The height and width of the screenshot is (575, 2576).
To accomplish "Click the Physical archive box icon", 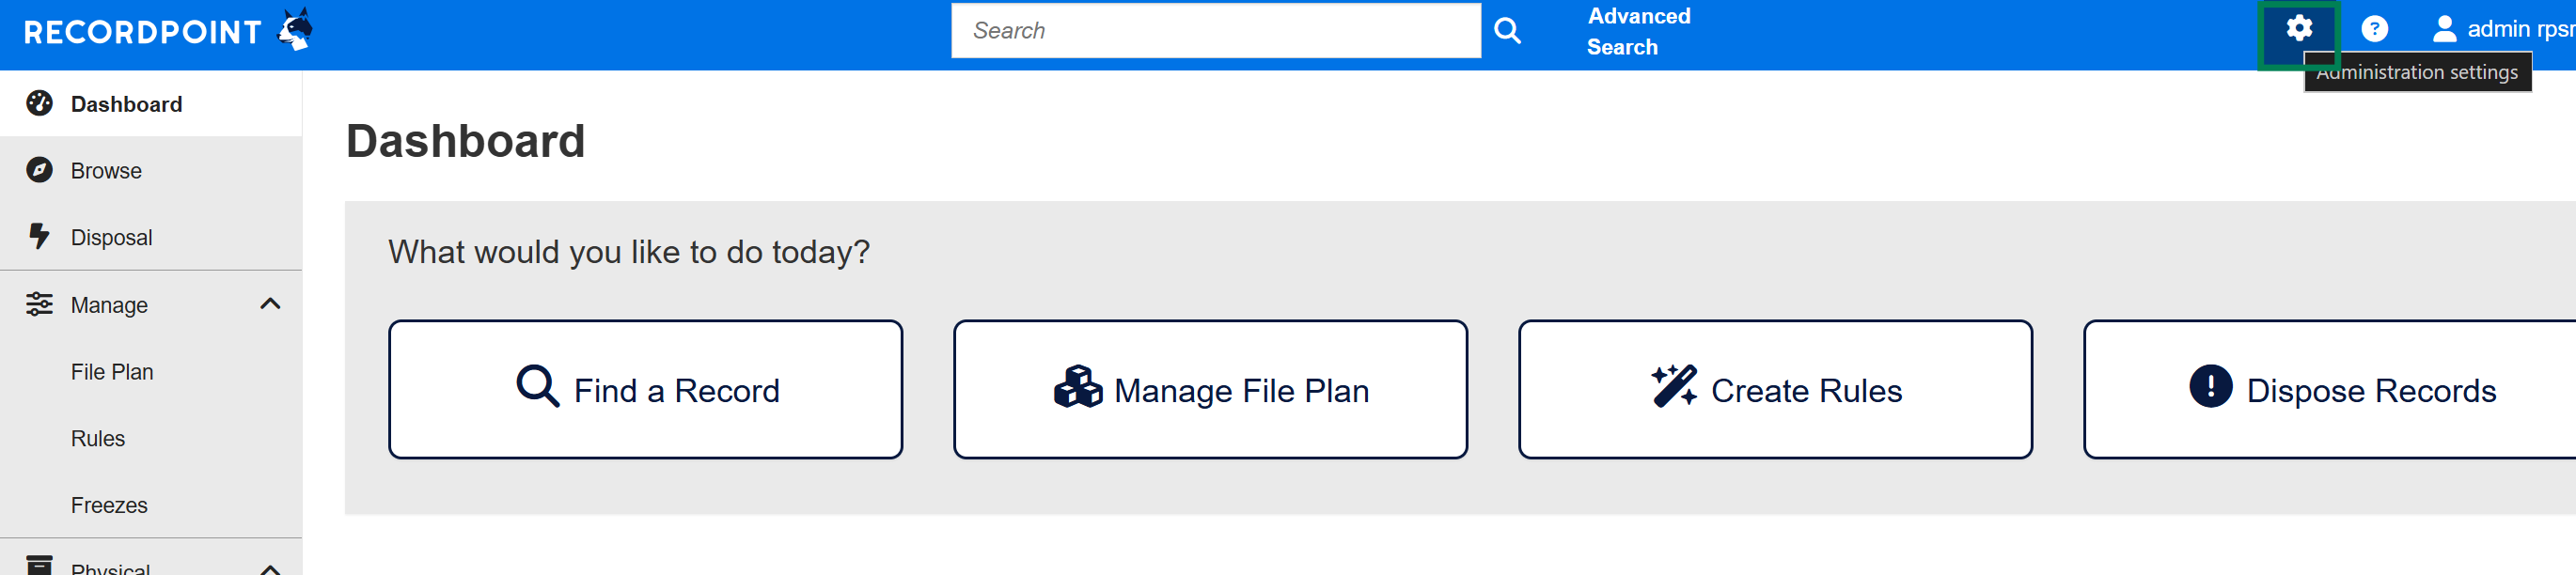I will pyautogui.click(x=39, y=565).
